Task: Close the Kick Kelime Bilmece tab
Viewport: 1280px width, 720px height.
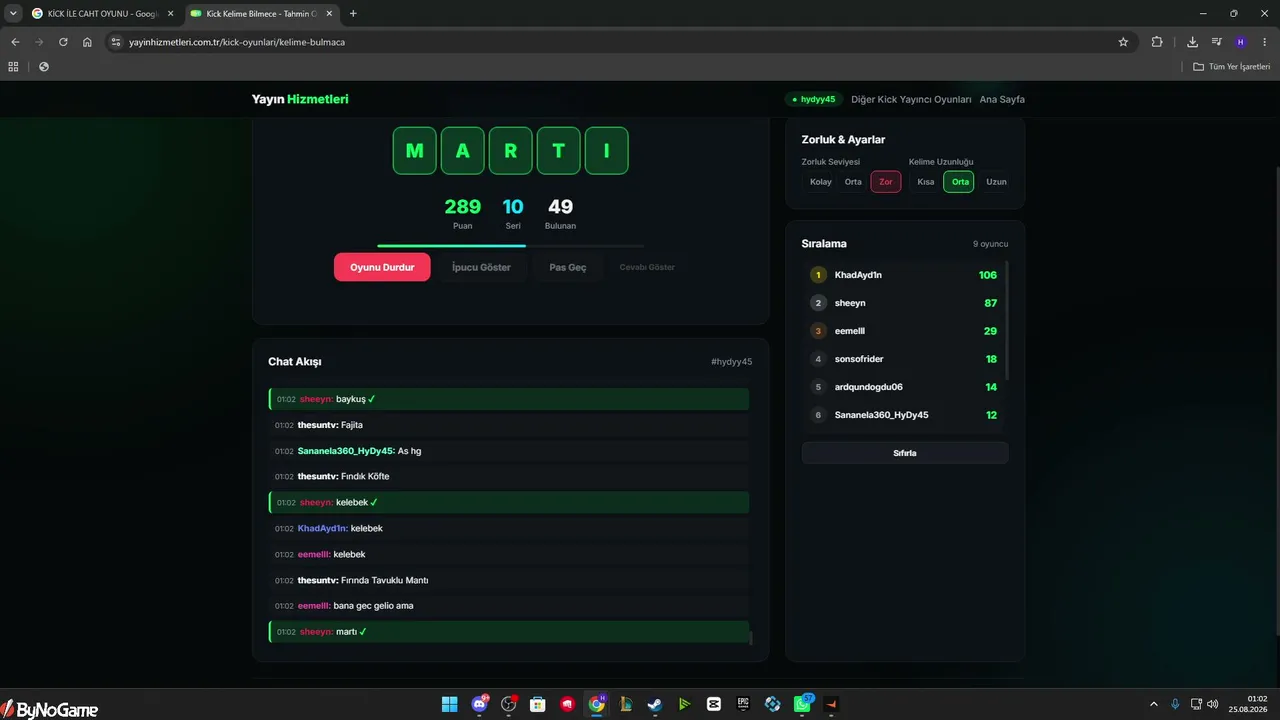Action: [329, 14]
